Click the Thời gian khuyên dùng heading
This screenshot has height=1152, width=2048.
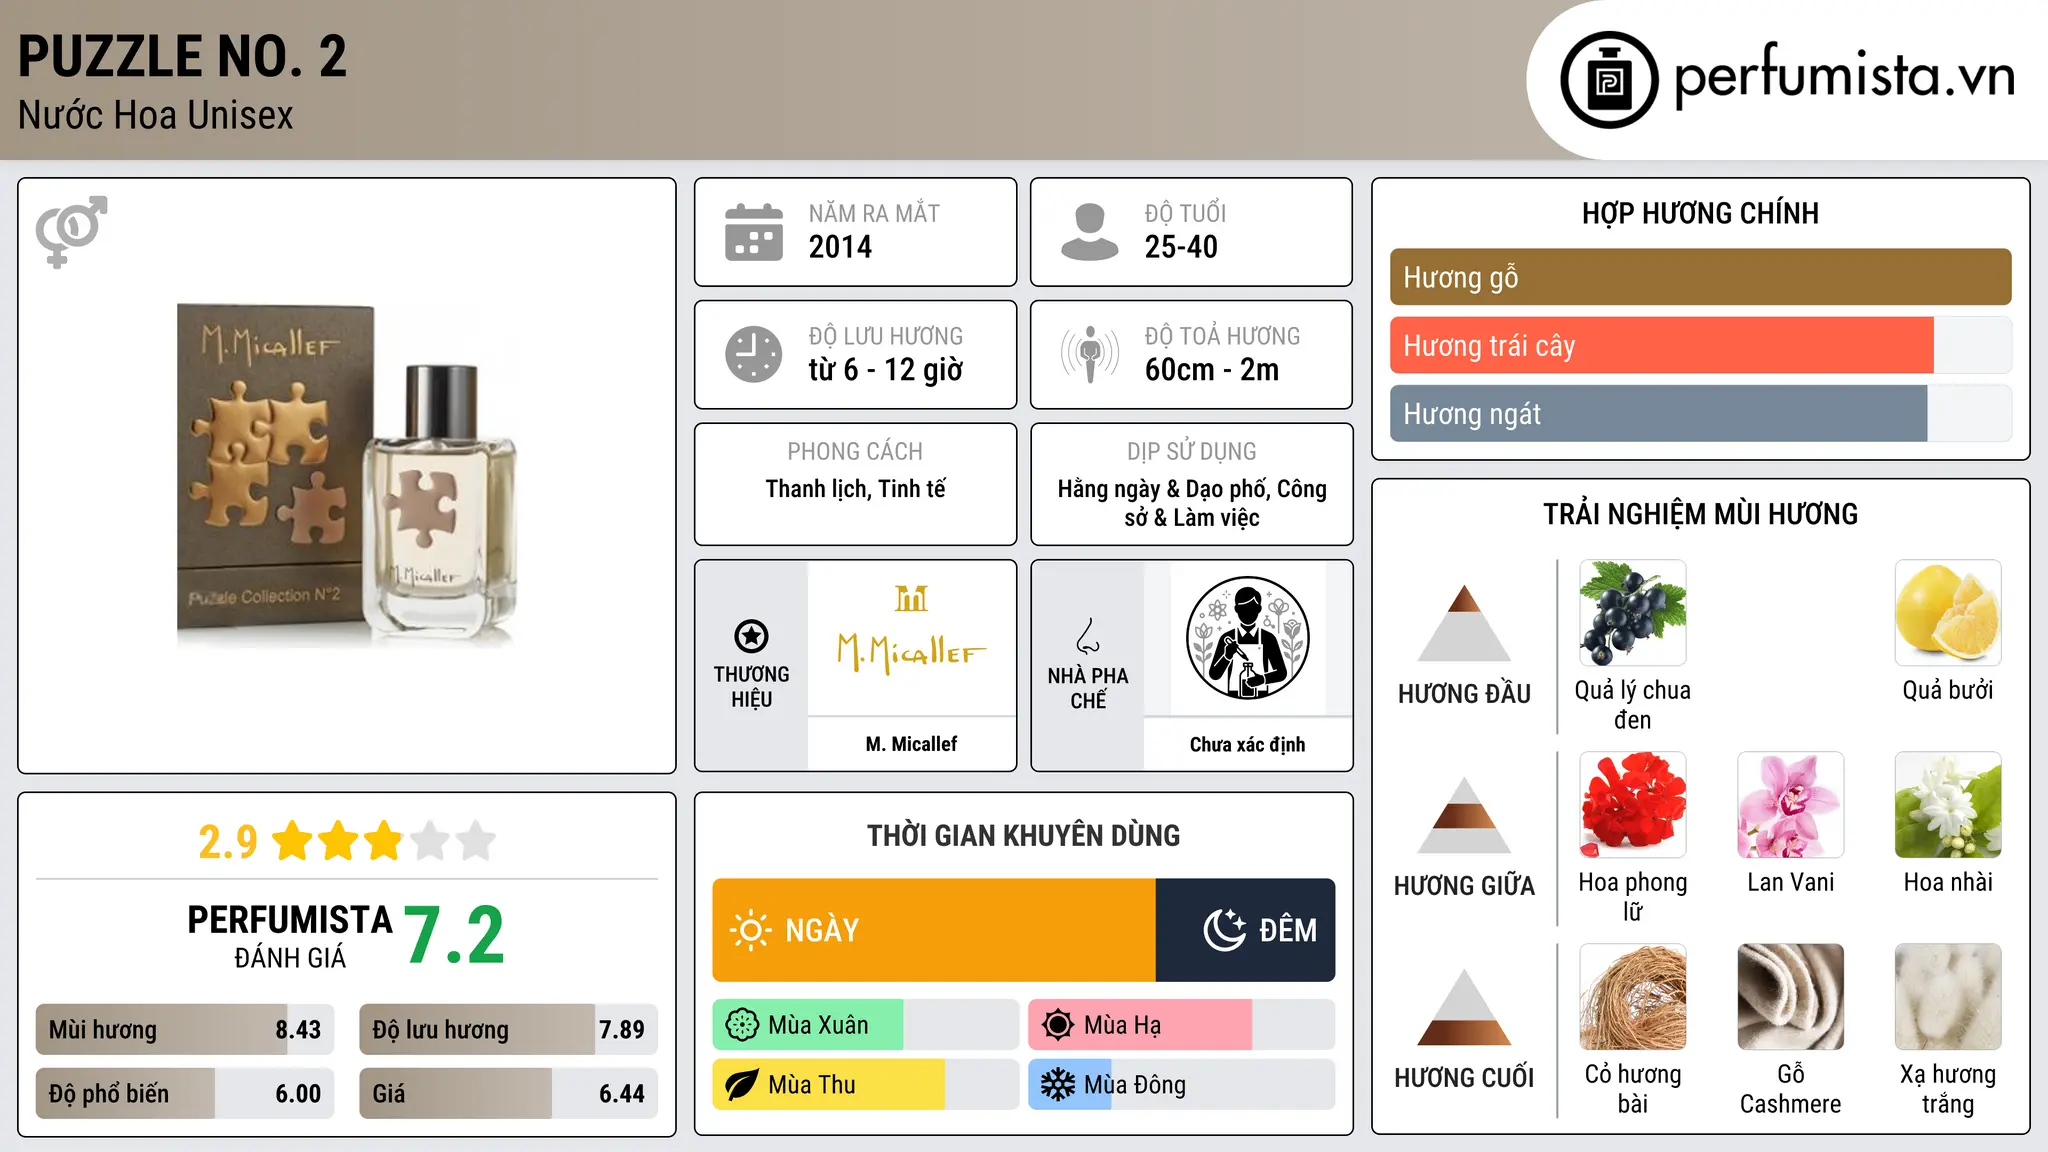click(x=1023, y=835)
